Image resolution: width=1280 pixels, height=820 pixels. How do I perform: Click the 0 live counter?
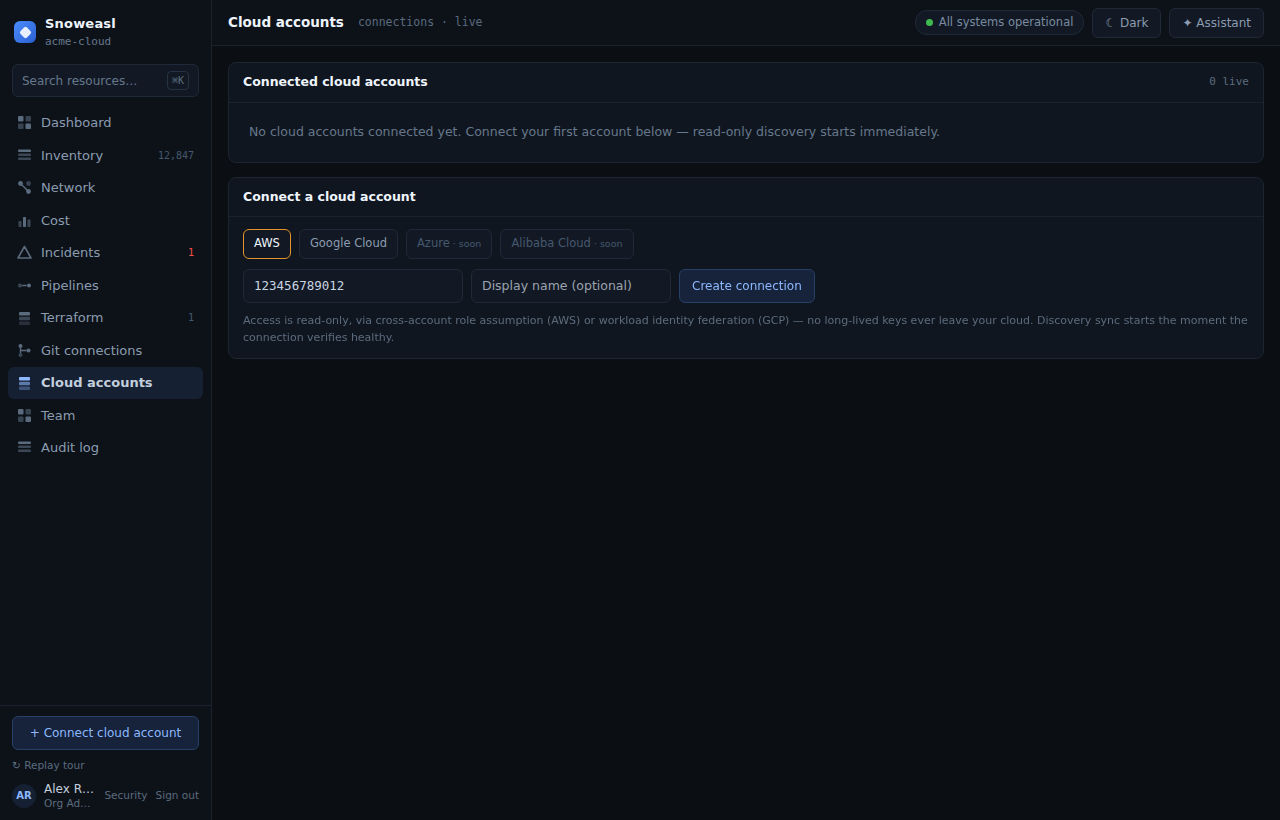[1229, 82]
